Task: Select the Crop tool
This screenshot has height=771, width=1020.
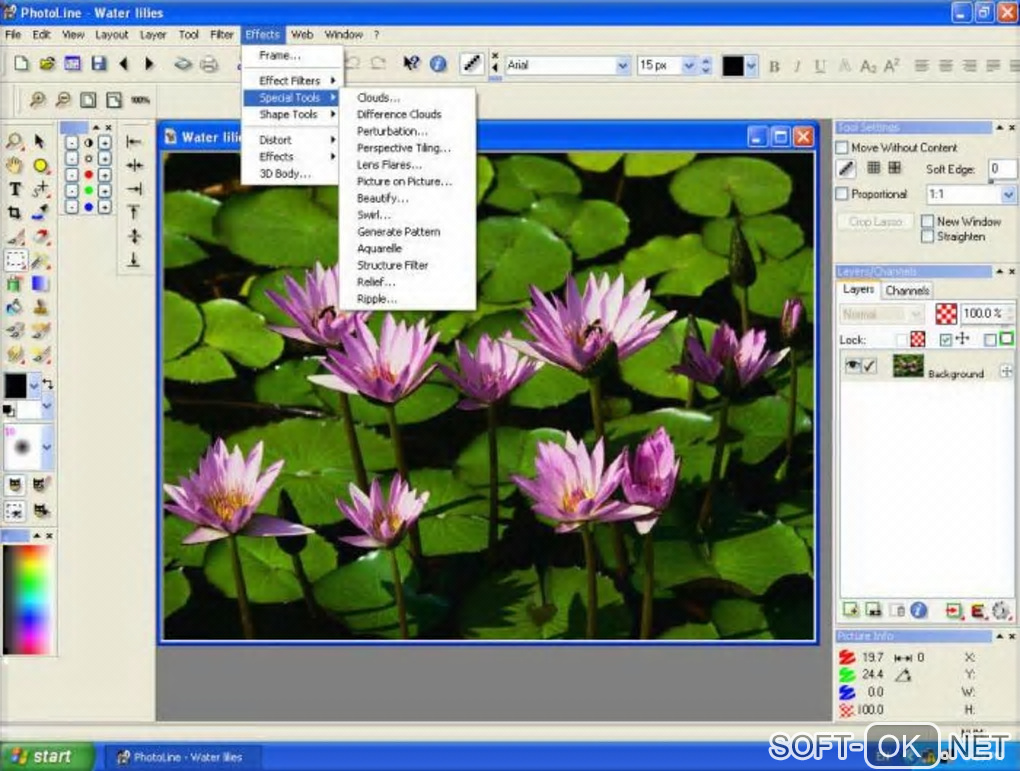Action: (14, 213)
